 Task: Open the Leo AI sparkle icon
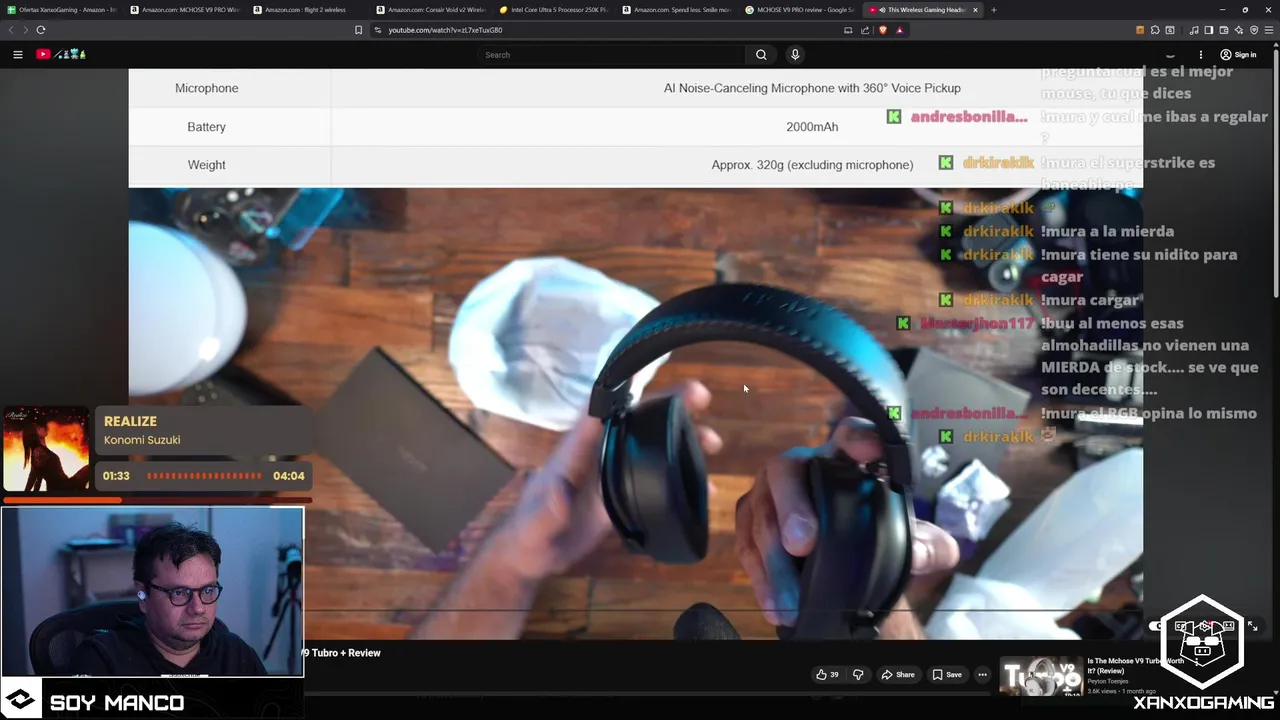pyautogui.click(x=1239, y=30)
